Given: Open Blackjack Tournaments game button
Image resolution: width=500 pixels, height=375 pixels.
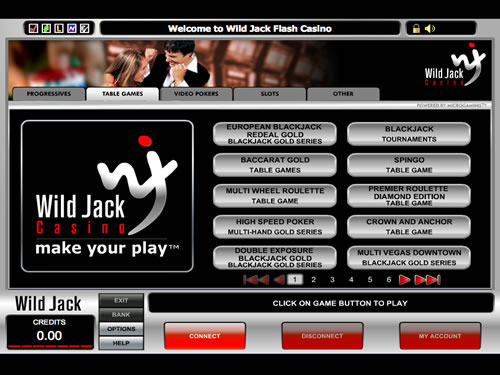Looking at the screenshot, I should tap(409, 134).
